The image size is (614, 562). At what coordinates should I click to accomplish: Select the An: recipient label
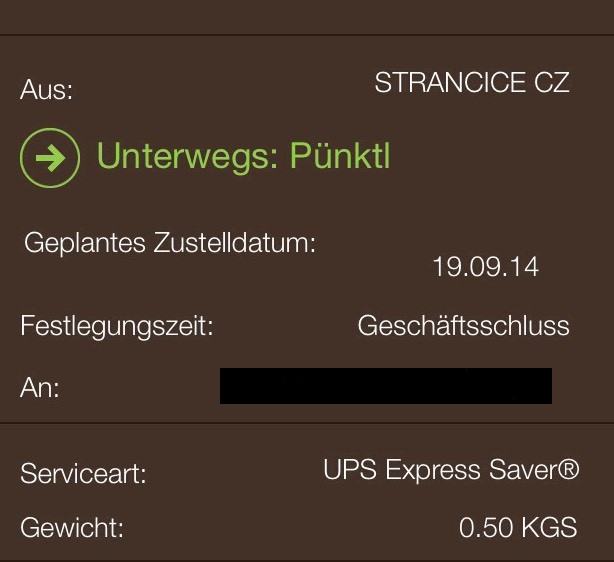coord(40,388)
